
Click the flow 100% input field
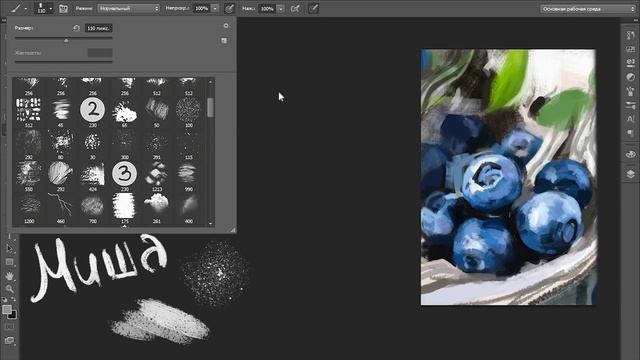[x=267, y=9]
